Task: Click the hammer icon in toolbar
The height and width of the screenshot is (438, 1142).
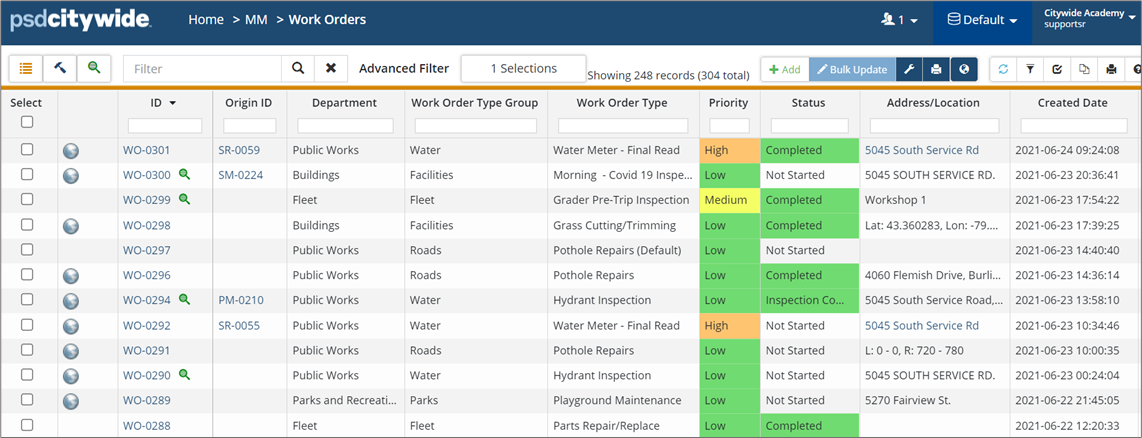Action: [59, 68]
